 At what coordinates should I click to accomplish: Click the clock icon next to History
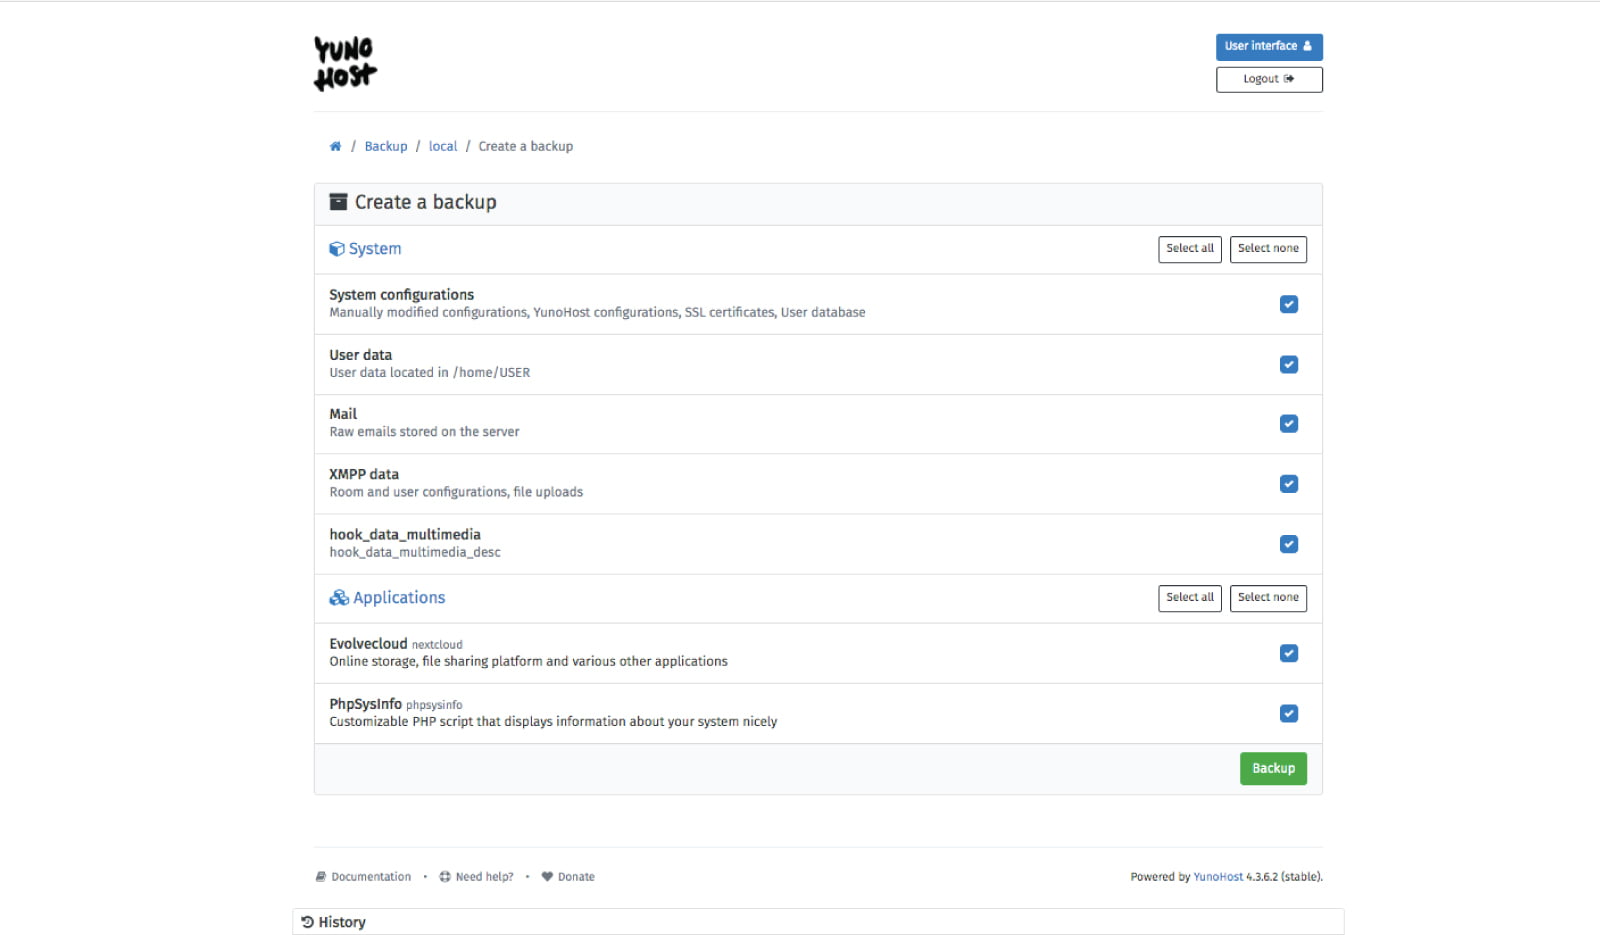click(306, 921)
